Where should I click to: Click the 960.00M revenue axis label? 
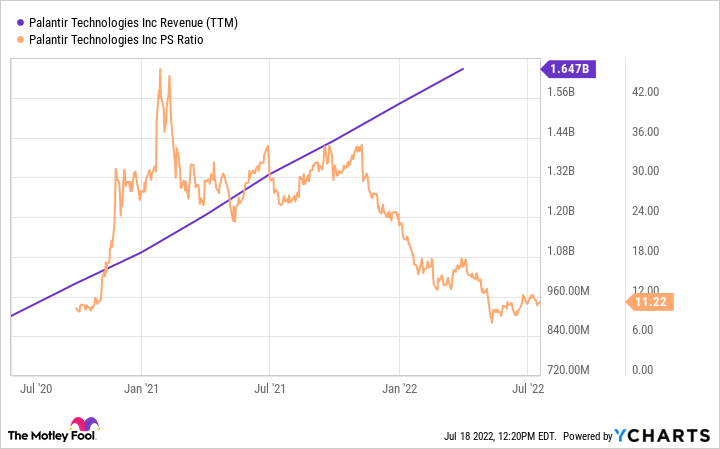568,291
